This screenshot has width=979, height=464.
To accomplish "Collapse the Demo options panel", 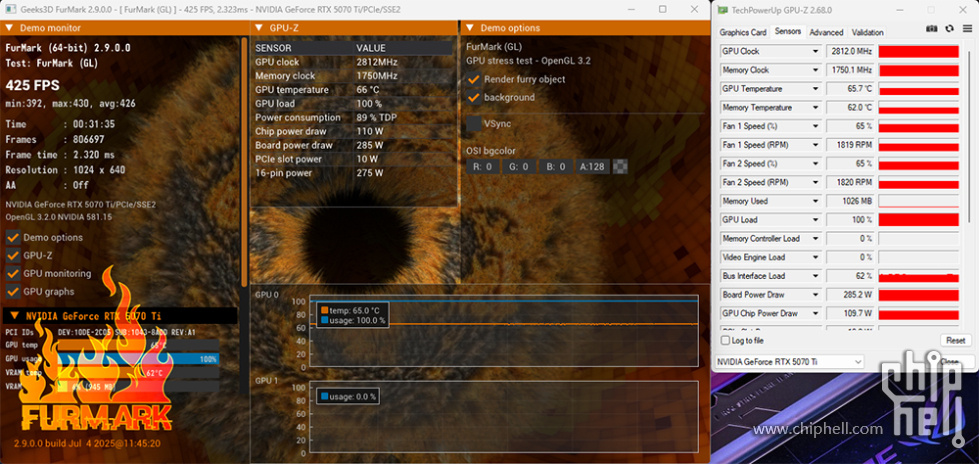I will click(x=471, y=29).
